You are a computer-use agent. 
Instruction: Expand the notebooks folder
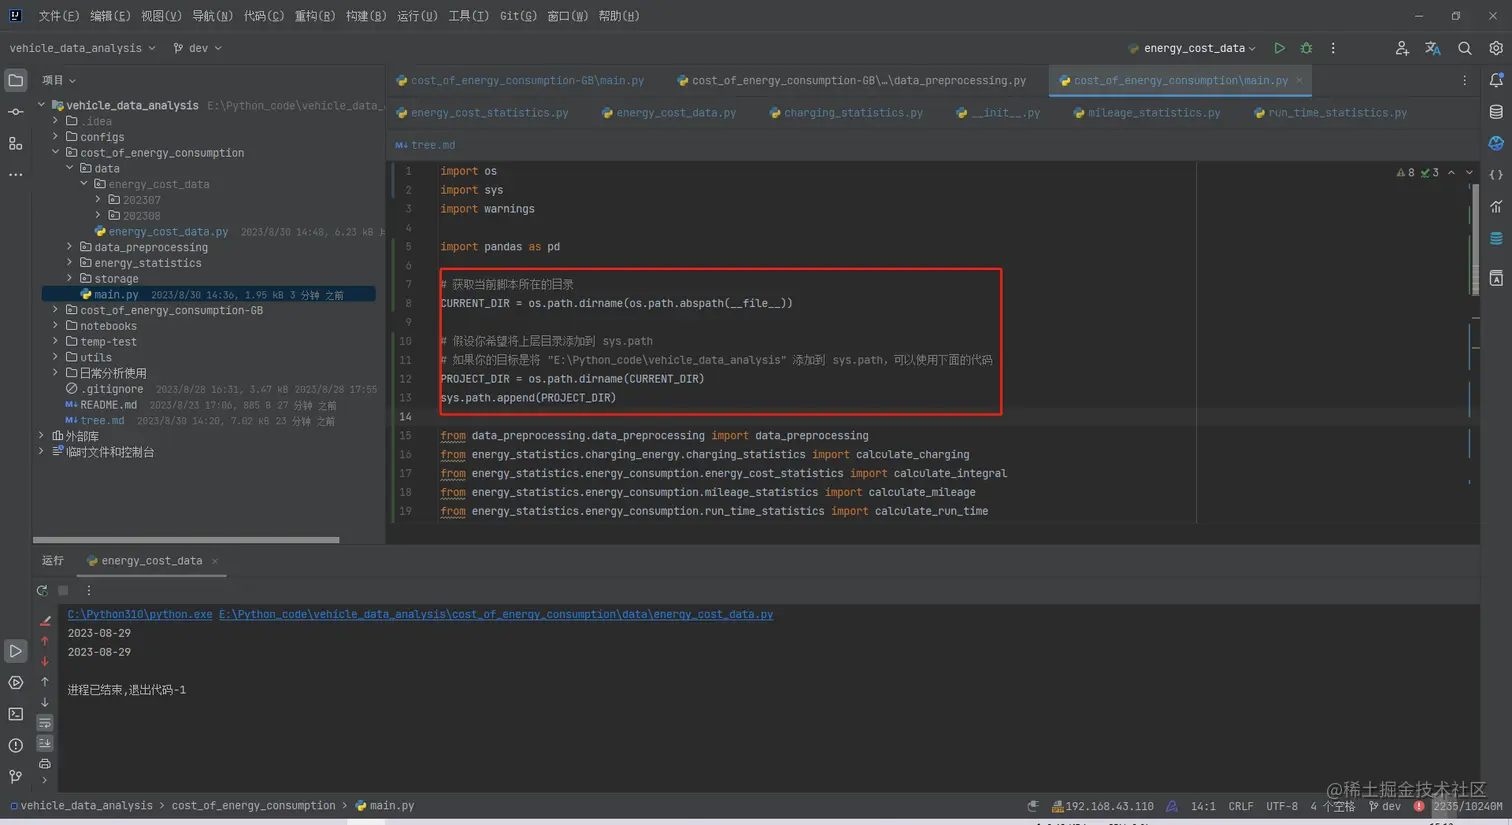[56, 326]
